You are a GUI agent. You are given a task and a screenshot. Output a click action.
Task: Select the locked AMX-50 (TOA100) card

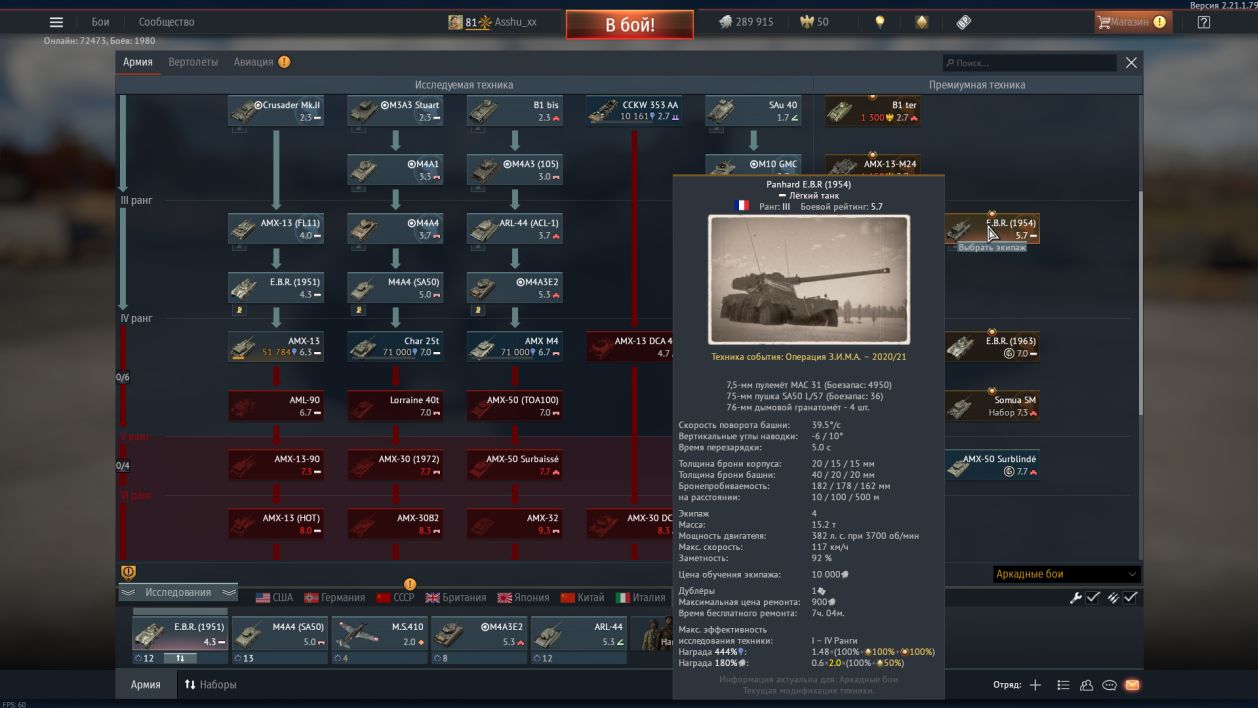514,405
